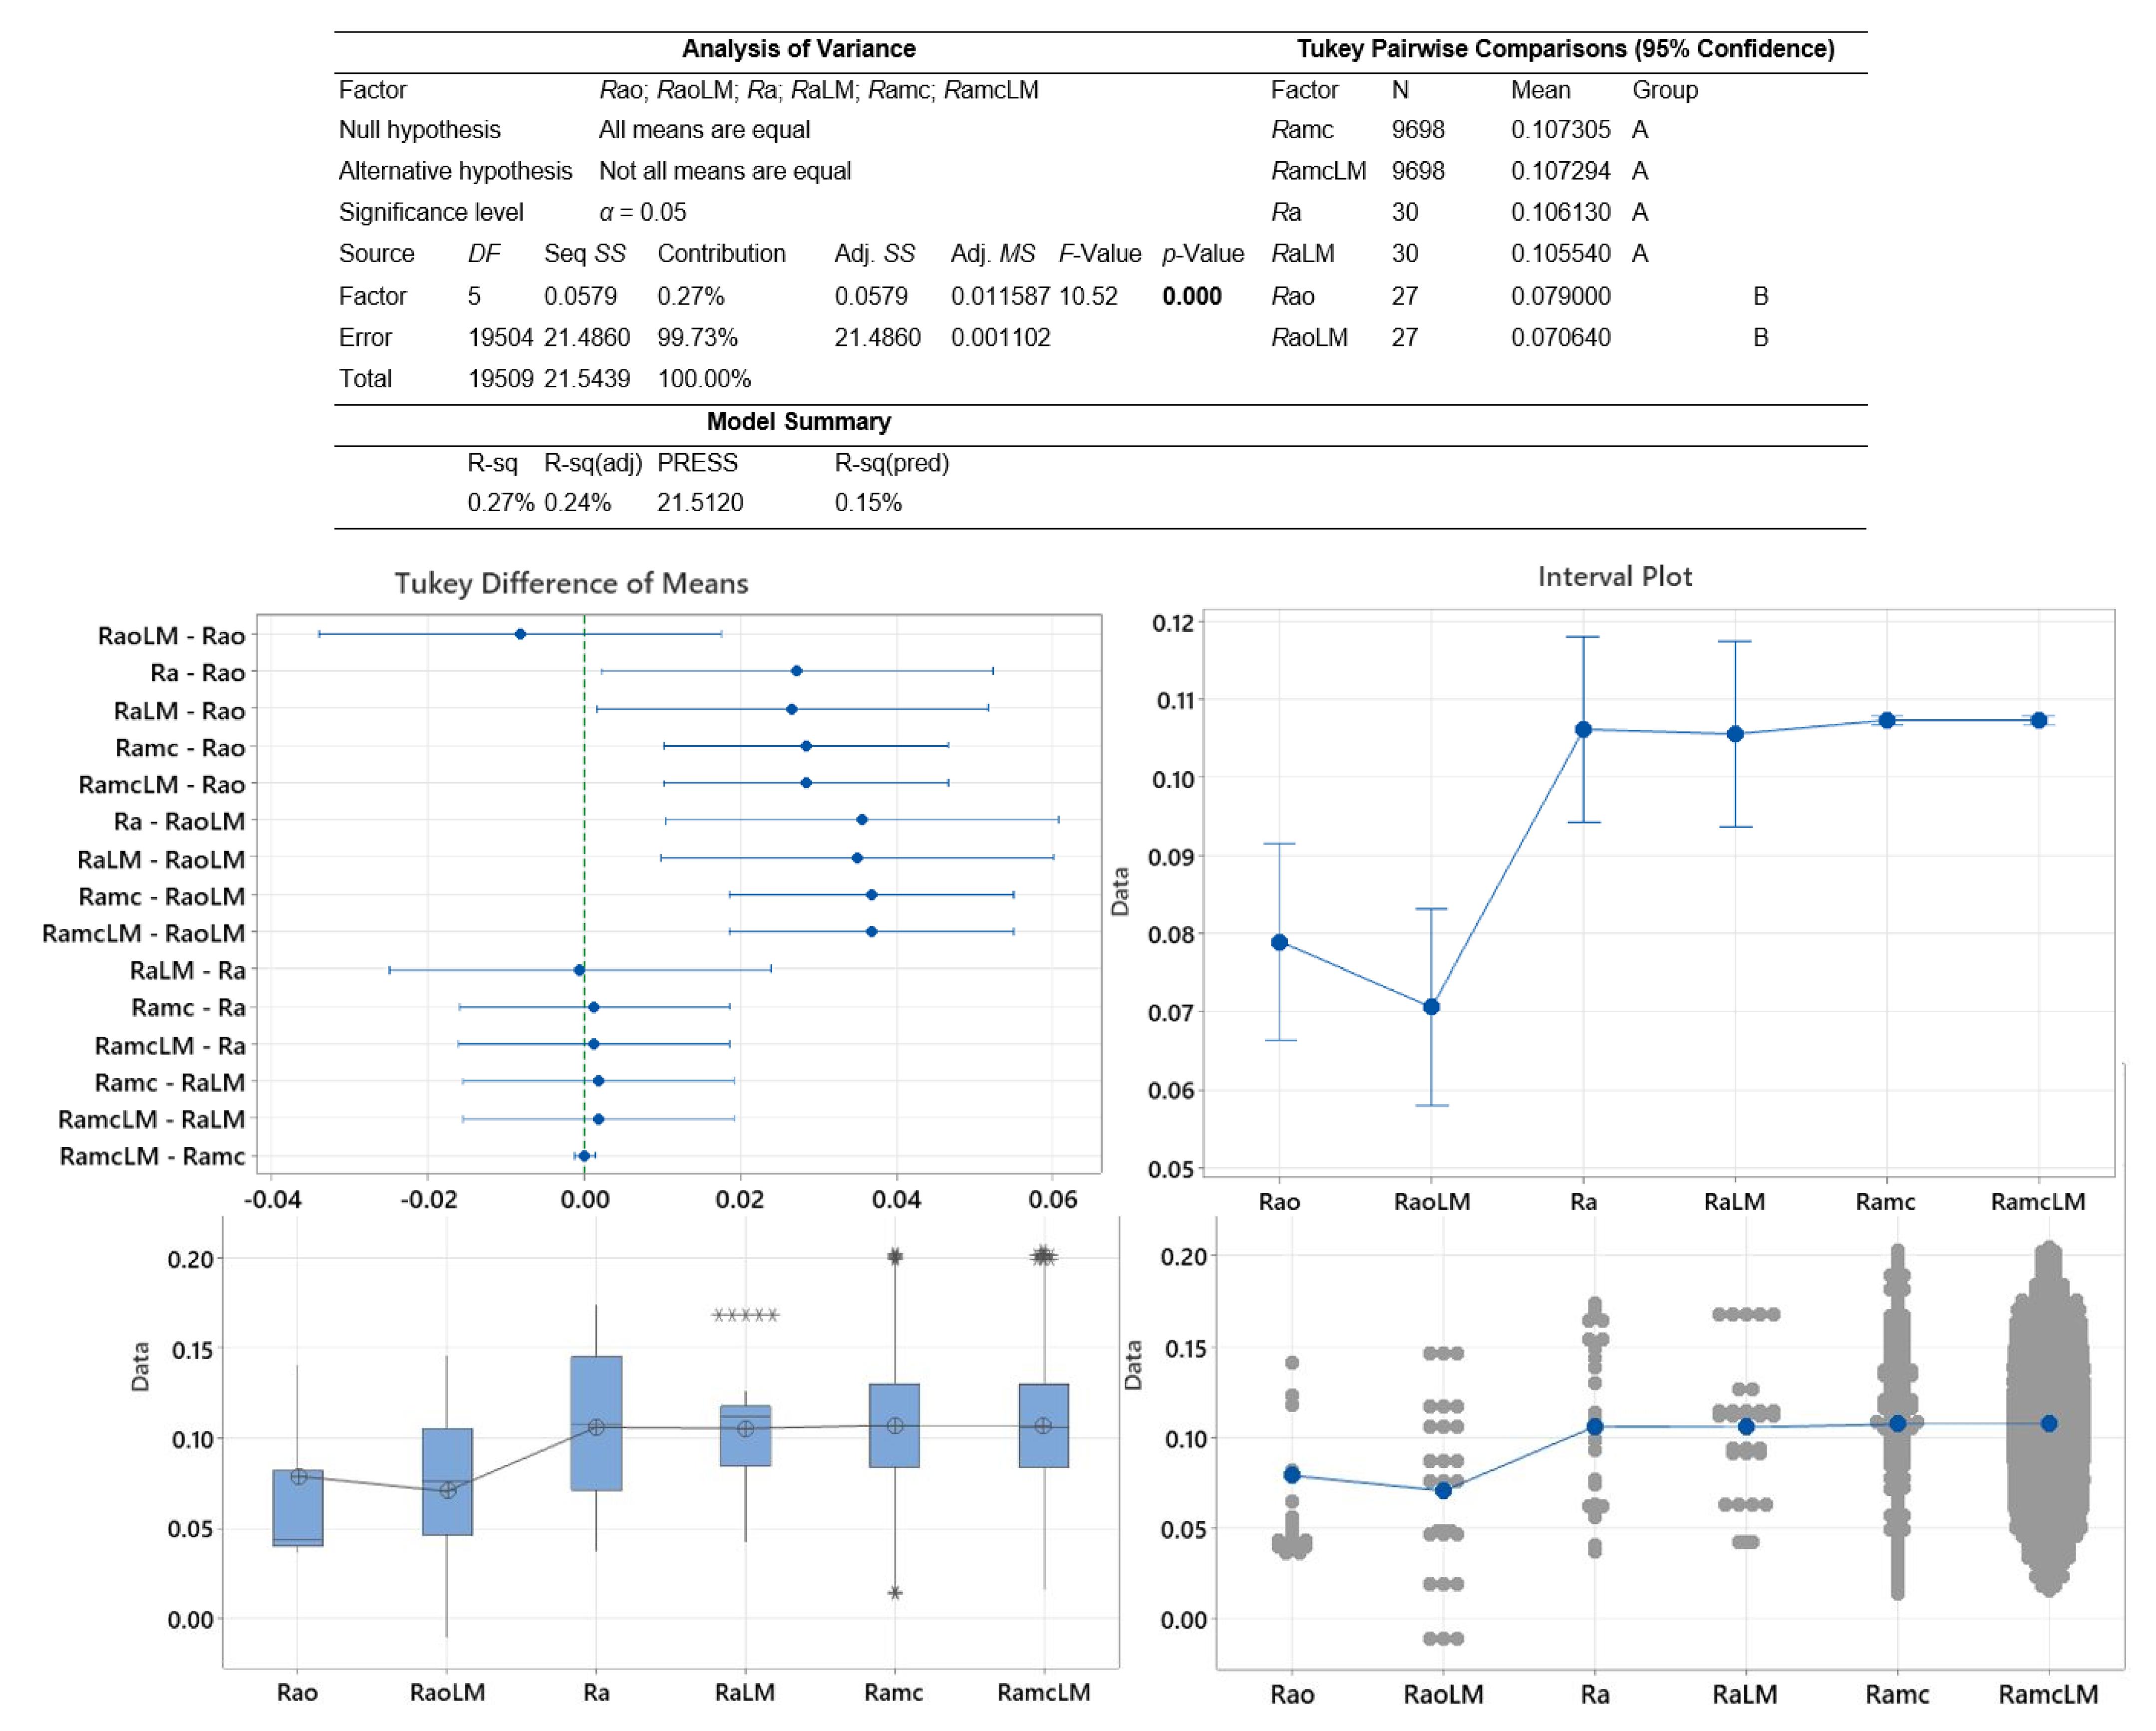The height and width of the screenshot is (1731, 2156).
Task: Click the Rao point in Interval Plot
Action: click(1279, 942)
